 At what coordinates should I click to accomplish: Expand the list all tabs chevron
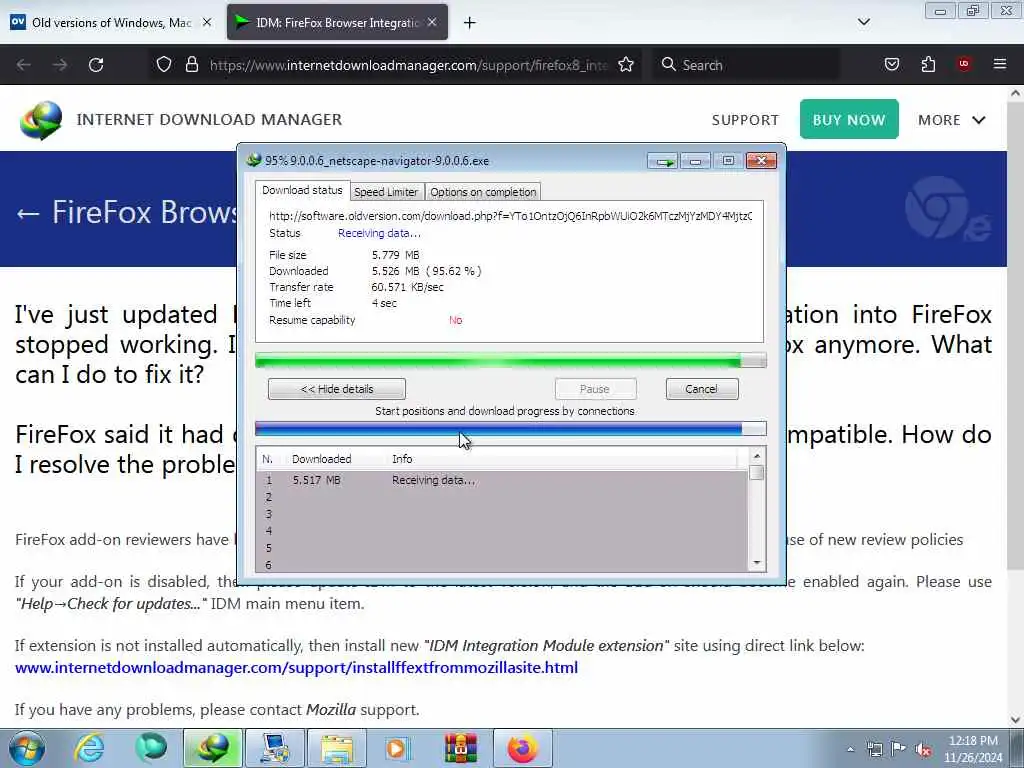pyautogui.click(x=863, y=22)
